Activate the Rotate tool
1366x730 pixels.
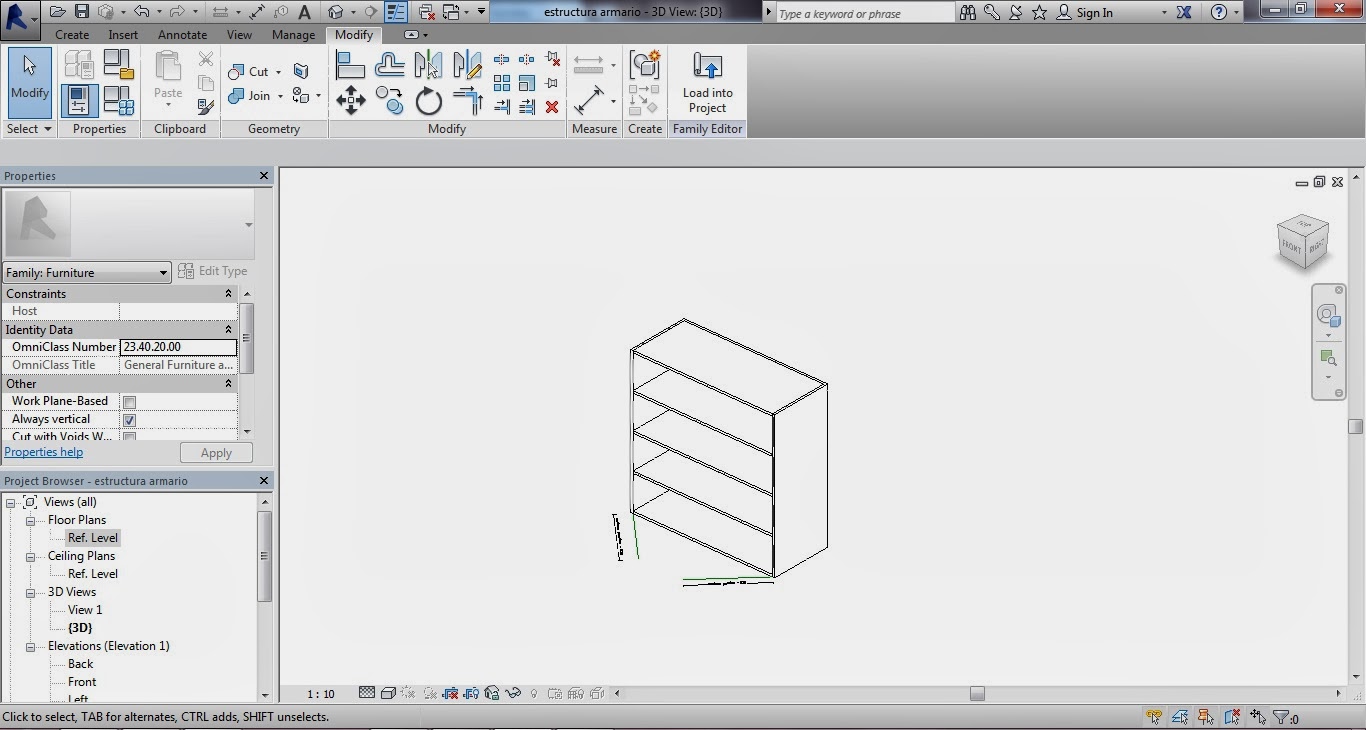(427, 101)
